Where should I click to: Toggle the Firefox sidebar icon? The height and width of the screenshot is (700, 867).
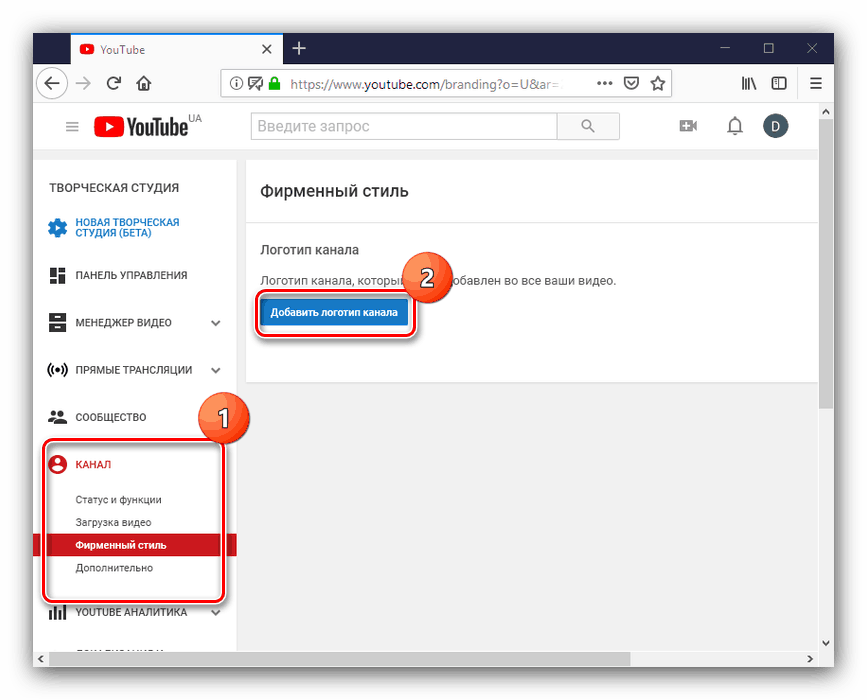coord(779,83)
